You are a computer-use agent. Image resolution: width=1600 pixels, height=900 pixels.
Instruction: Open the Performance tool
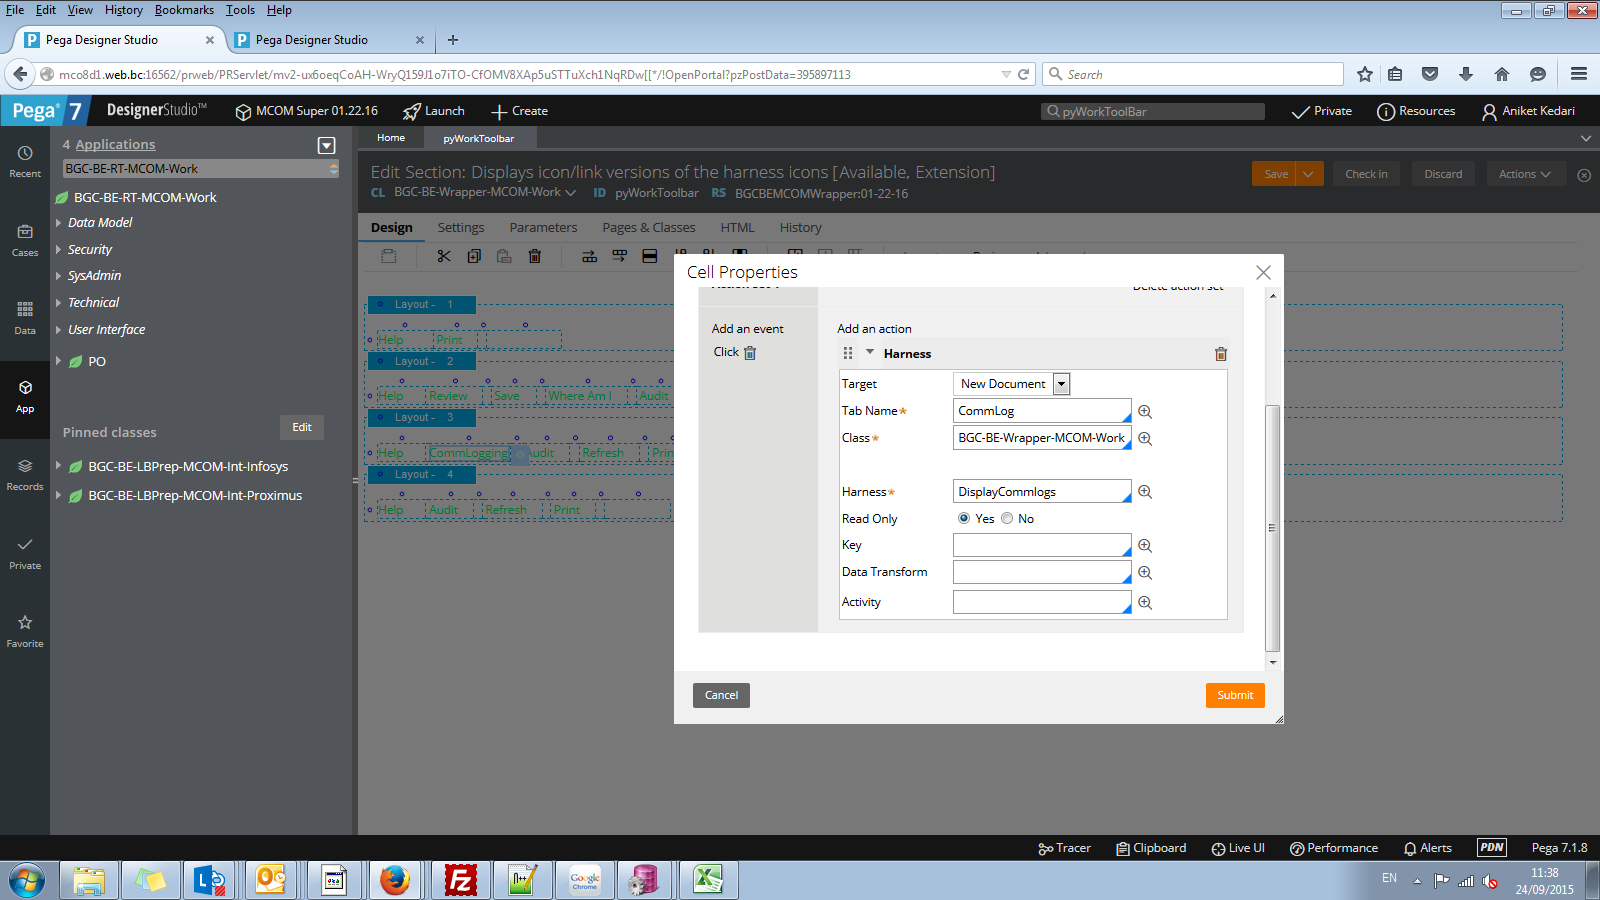point(1334,848)
